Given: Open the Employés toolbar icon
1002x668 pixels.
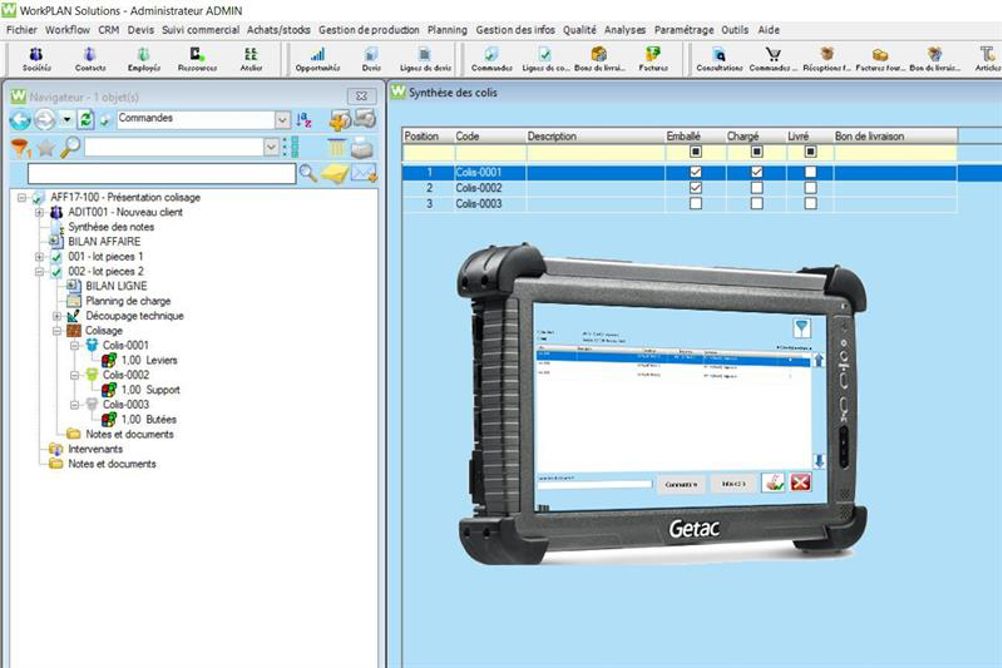Looking at the screenshot, I should coord(144,59).
